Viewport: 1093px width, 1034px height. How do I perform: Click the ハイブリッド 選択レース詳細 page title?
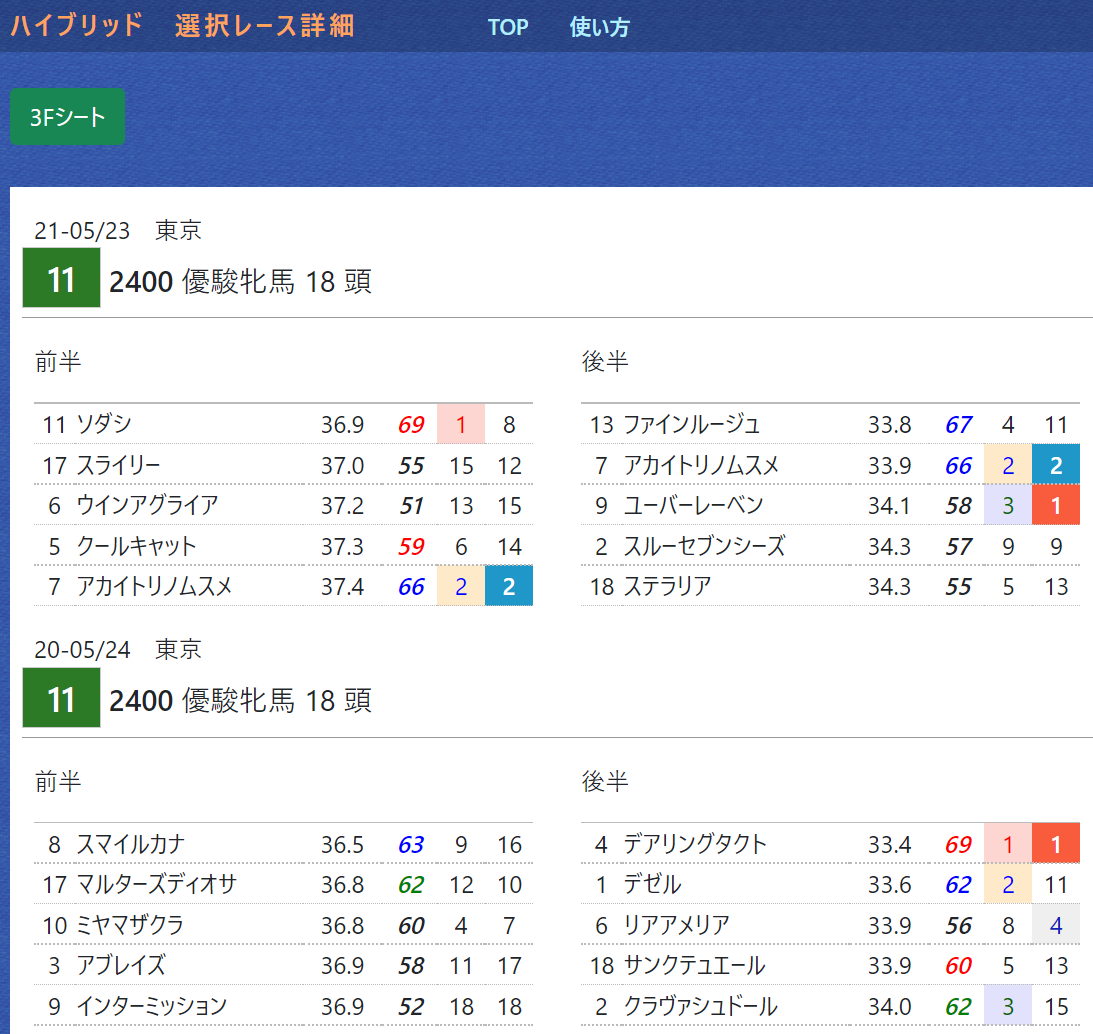(183, 26)
